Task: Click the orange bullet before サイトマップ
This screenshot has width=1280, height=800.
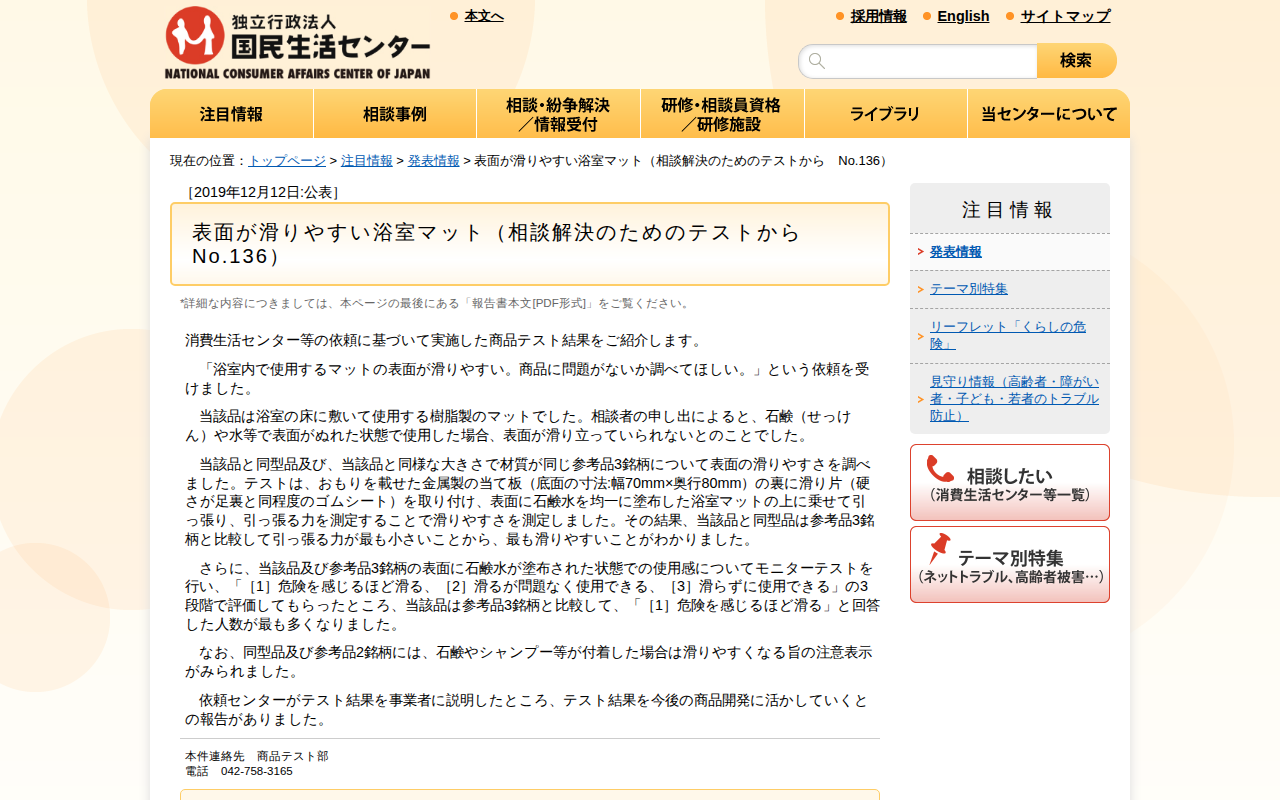Action: coord(1010,16)
